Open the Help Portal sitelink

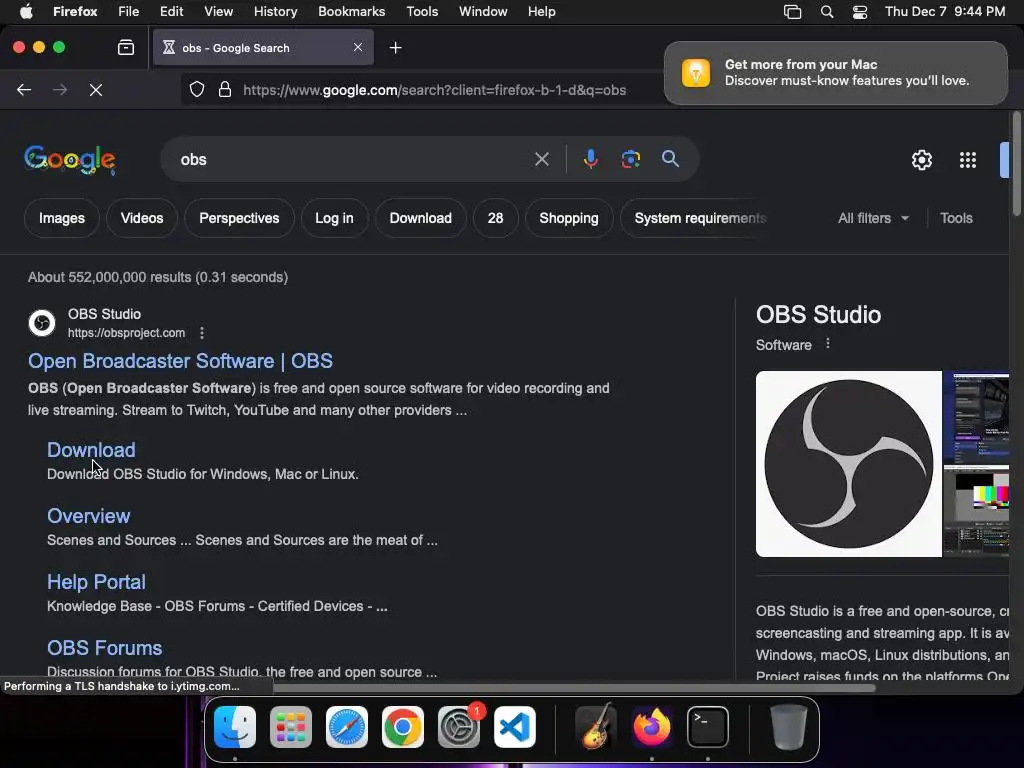click(x=96, y=582)
